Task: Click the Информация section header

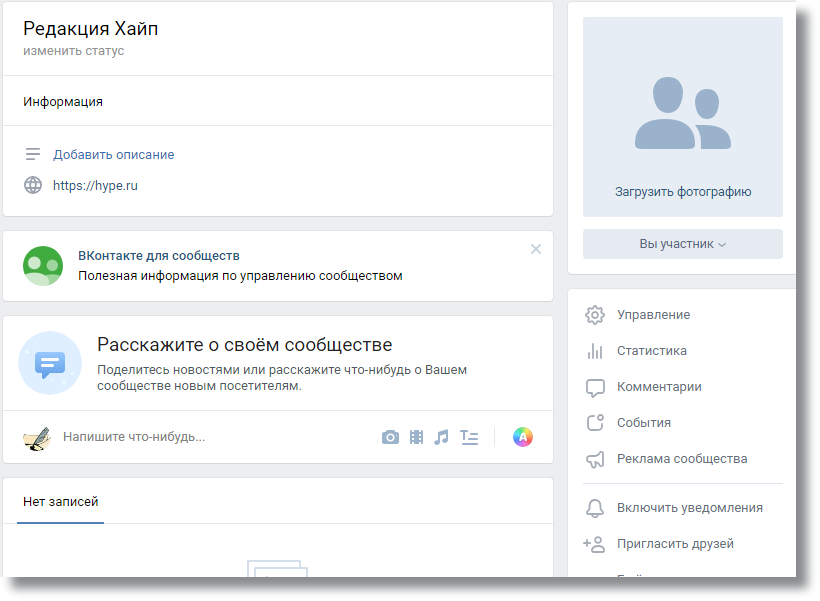Action: (x=63, y=101)
